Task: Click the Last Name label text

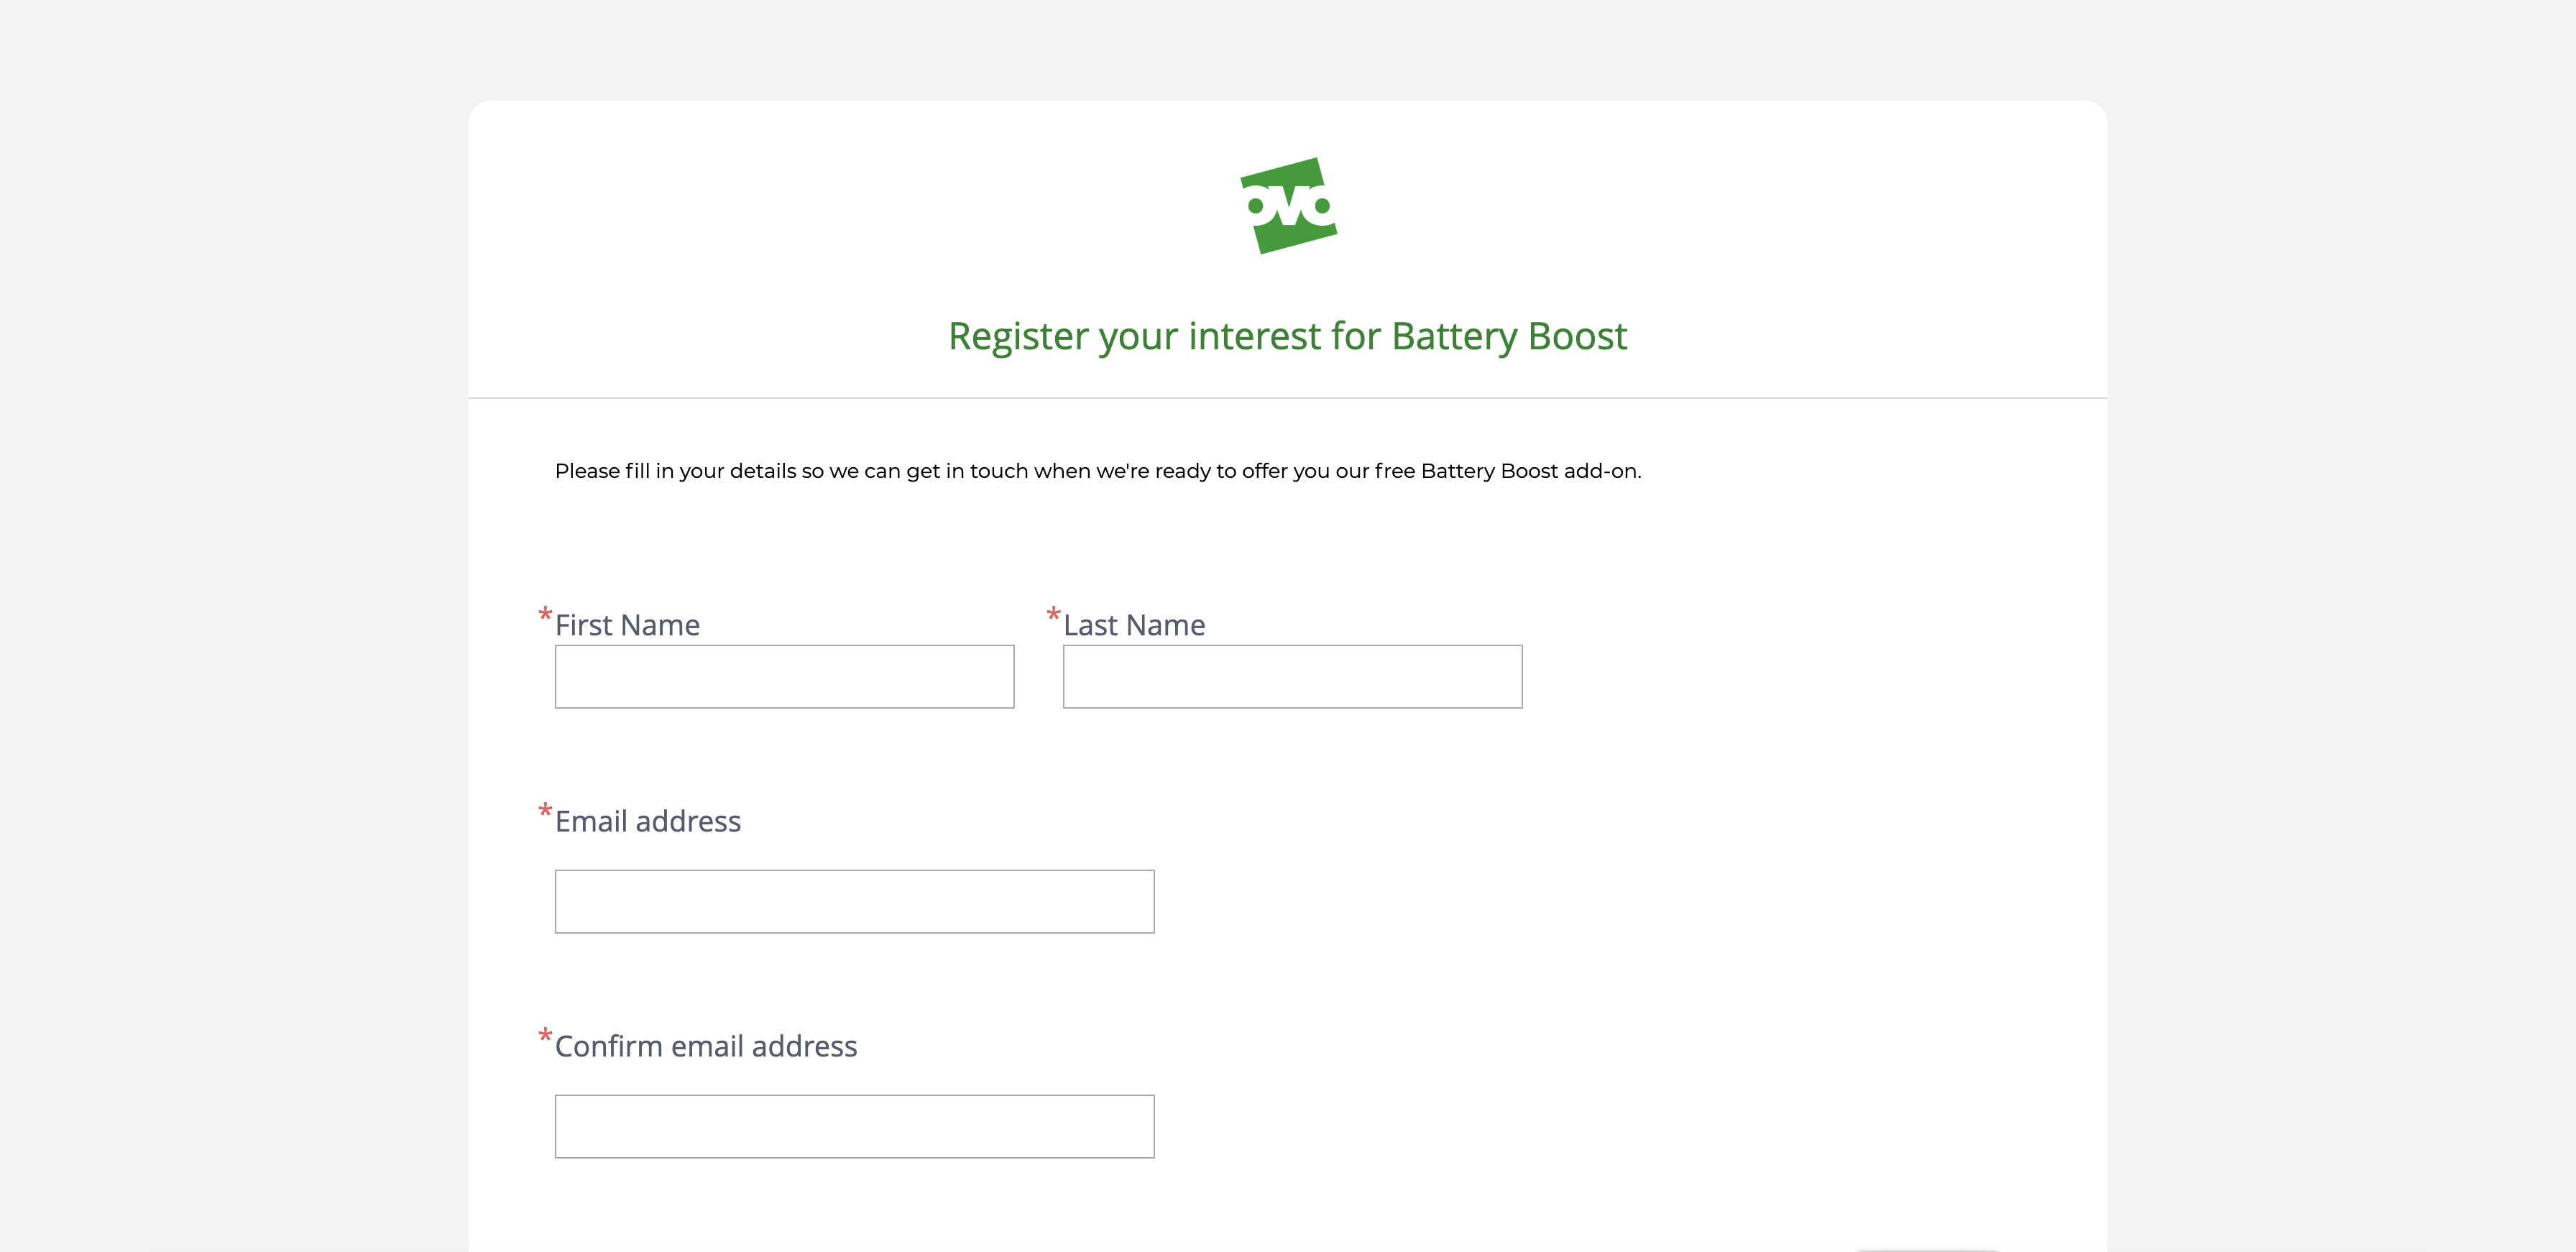Action: click(1134, 625)
